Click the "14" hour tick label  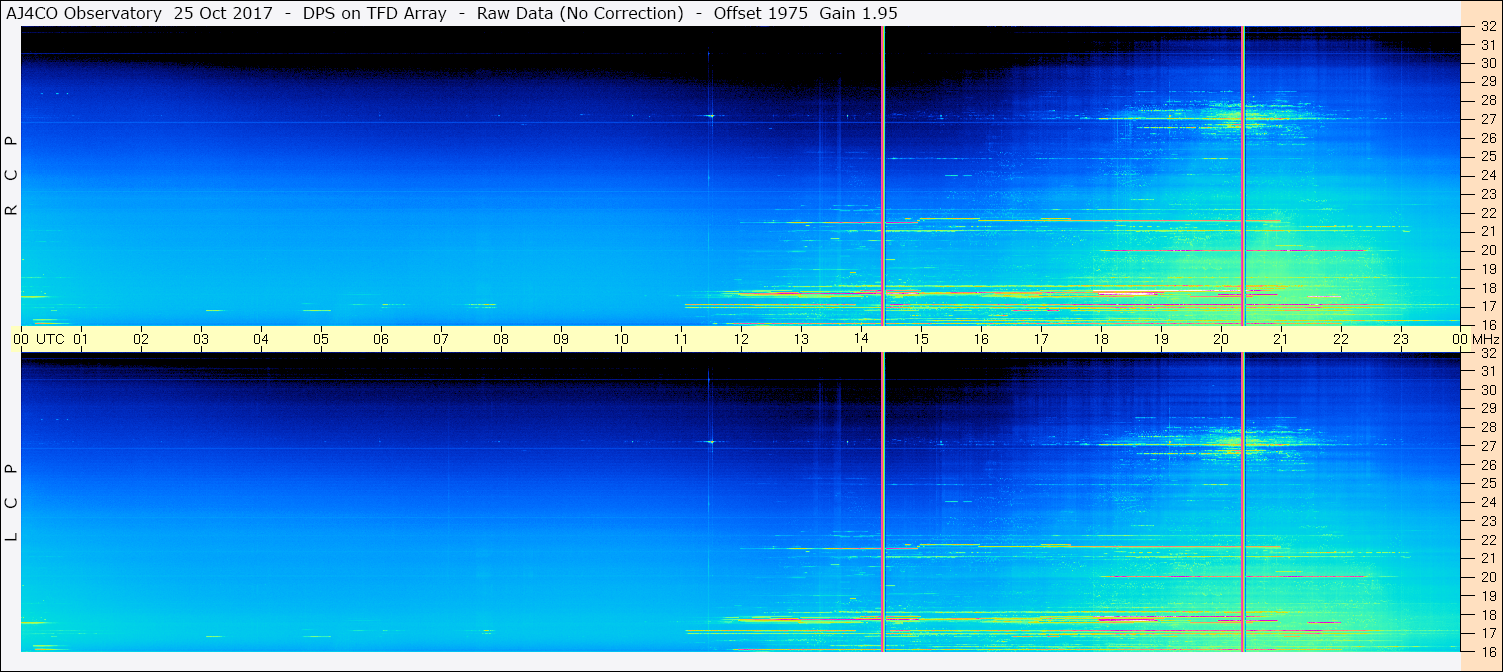pos(861,339)
